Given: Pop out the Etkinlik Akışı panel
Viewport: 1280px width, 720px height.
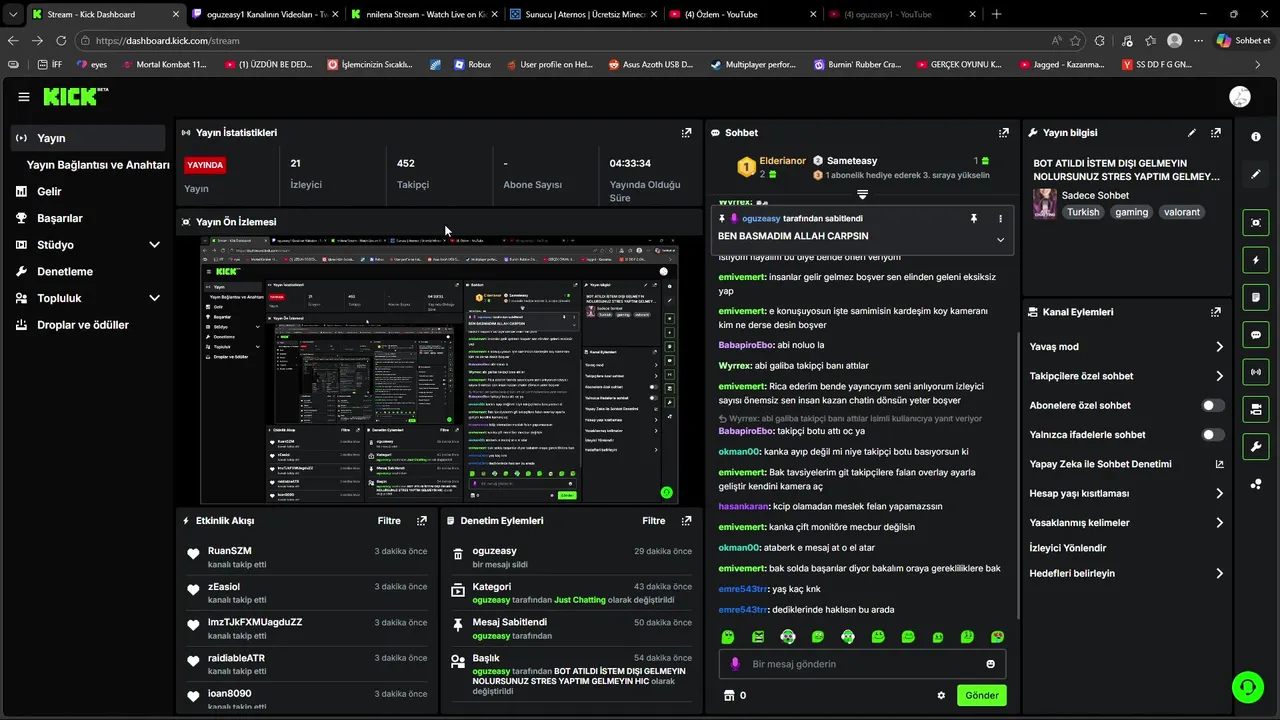Looking at the screenshot, I should pos(422,521).
